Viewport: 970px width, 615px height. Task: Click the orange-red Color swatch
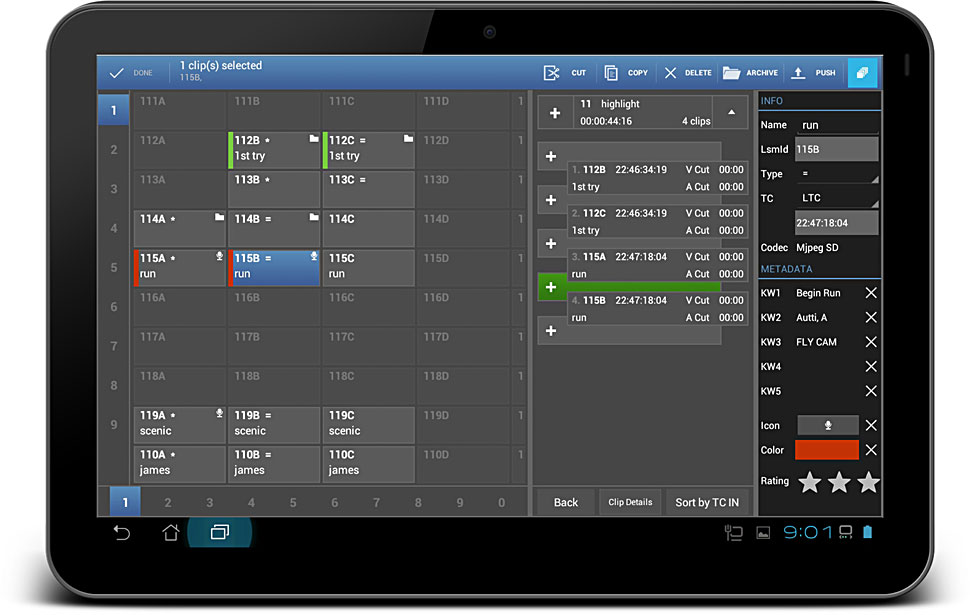coord(826,450)
